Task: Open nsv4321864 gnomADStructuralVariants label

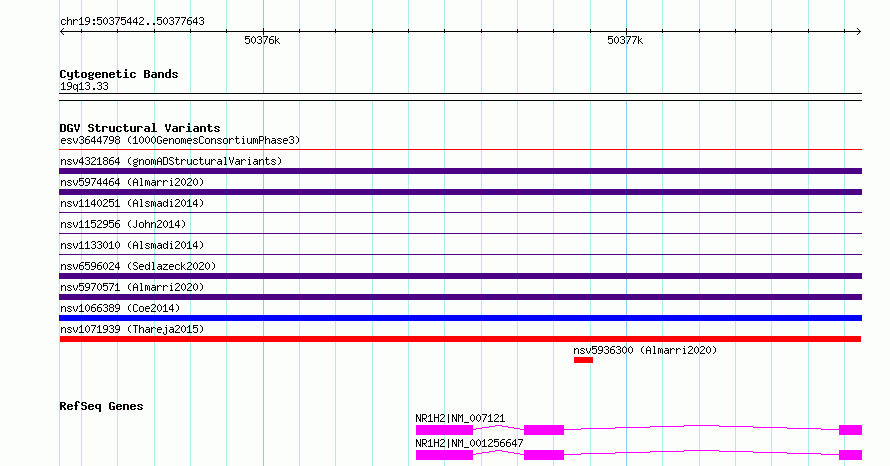Action: pos(171,161)
